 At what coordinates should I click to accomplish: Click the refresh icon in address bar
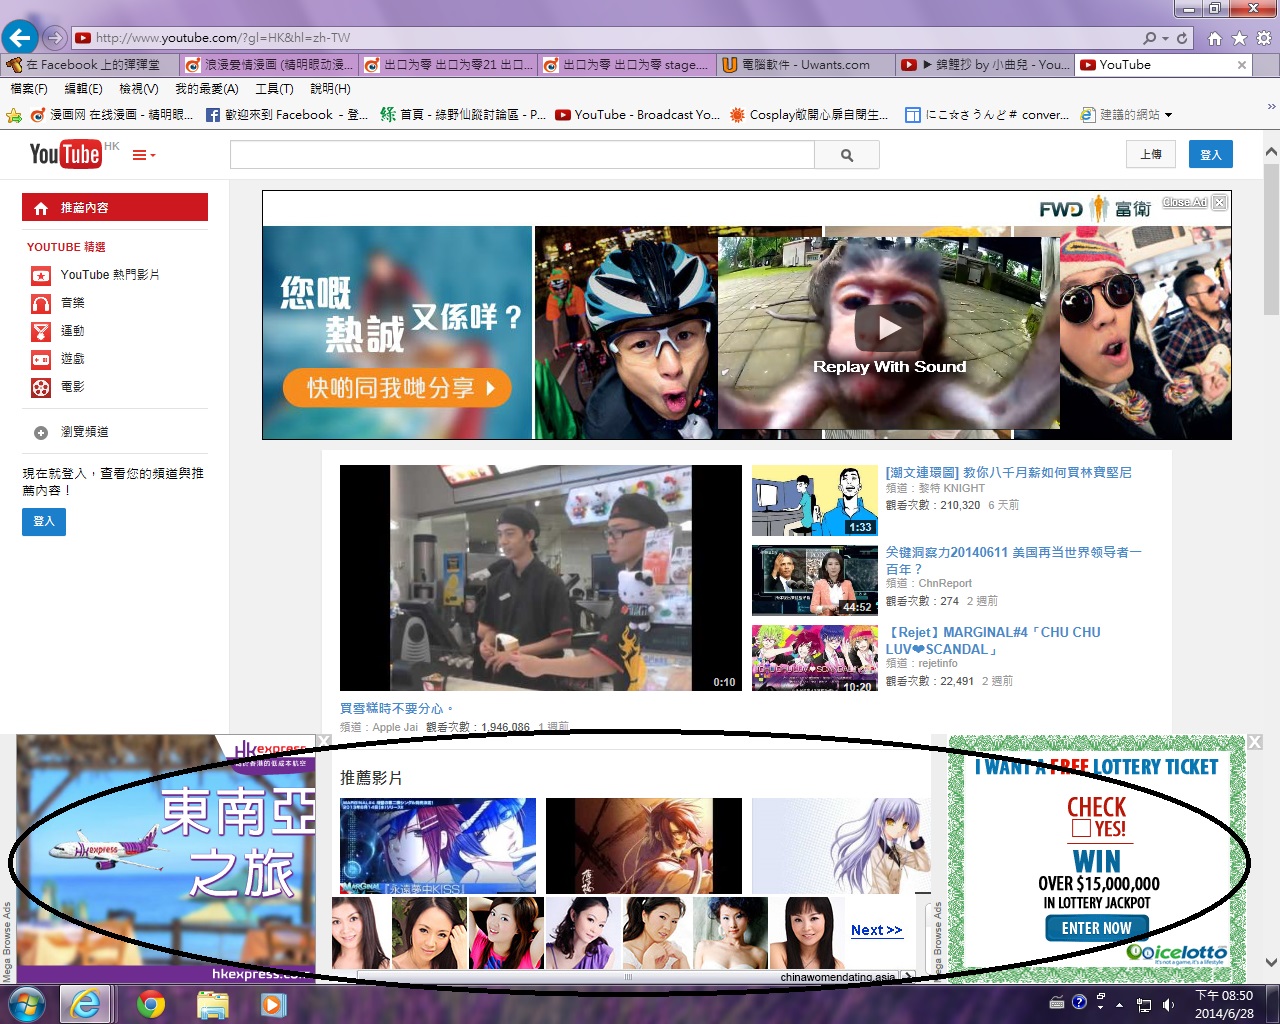click(1182, 38)
